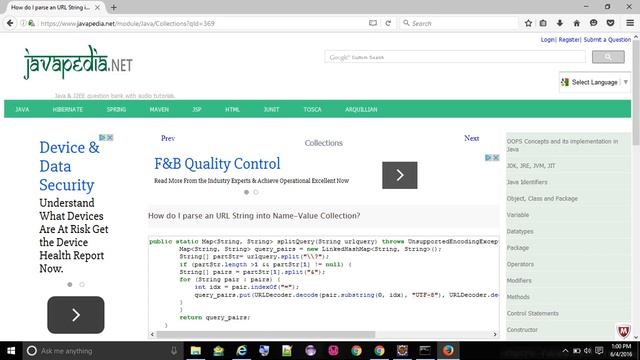The width and height of the screenshot is (640, 360).
Task: Click AdChoices icon on the F&B ad
Action: [x=488, y=158]
